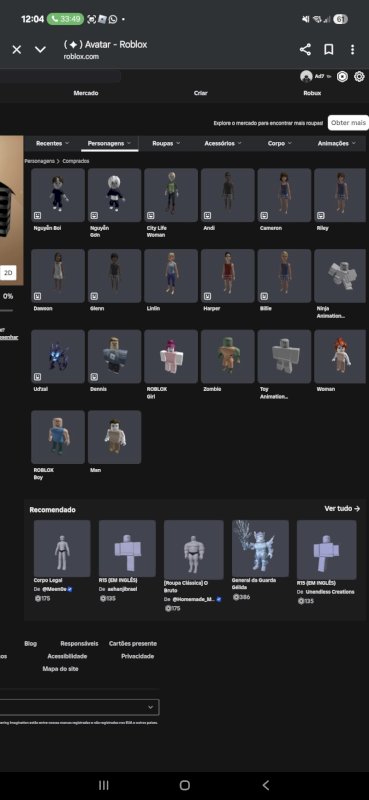Screen dimensions: 369x800
Task: Open the Robux balance icon in header
Action: click(x=342, y=77)
